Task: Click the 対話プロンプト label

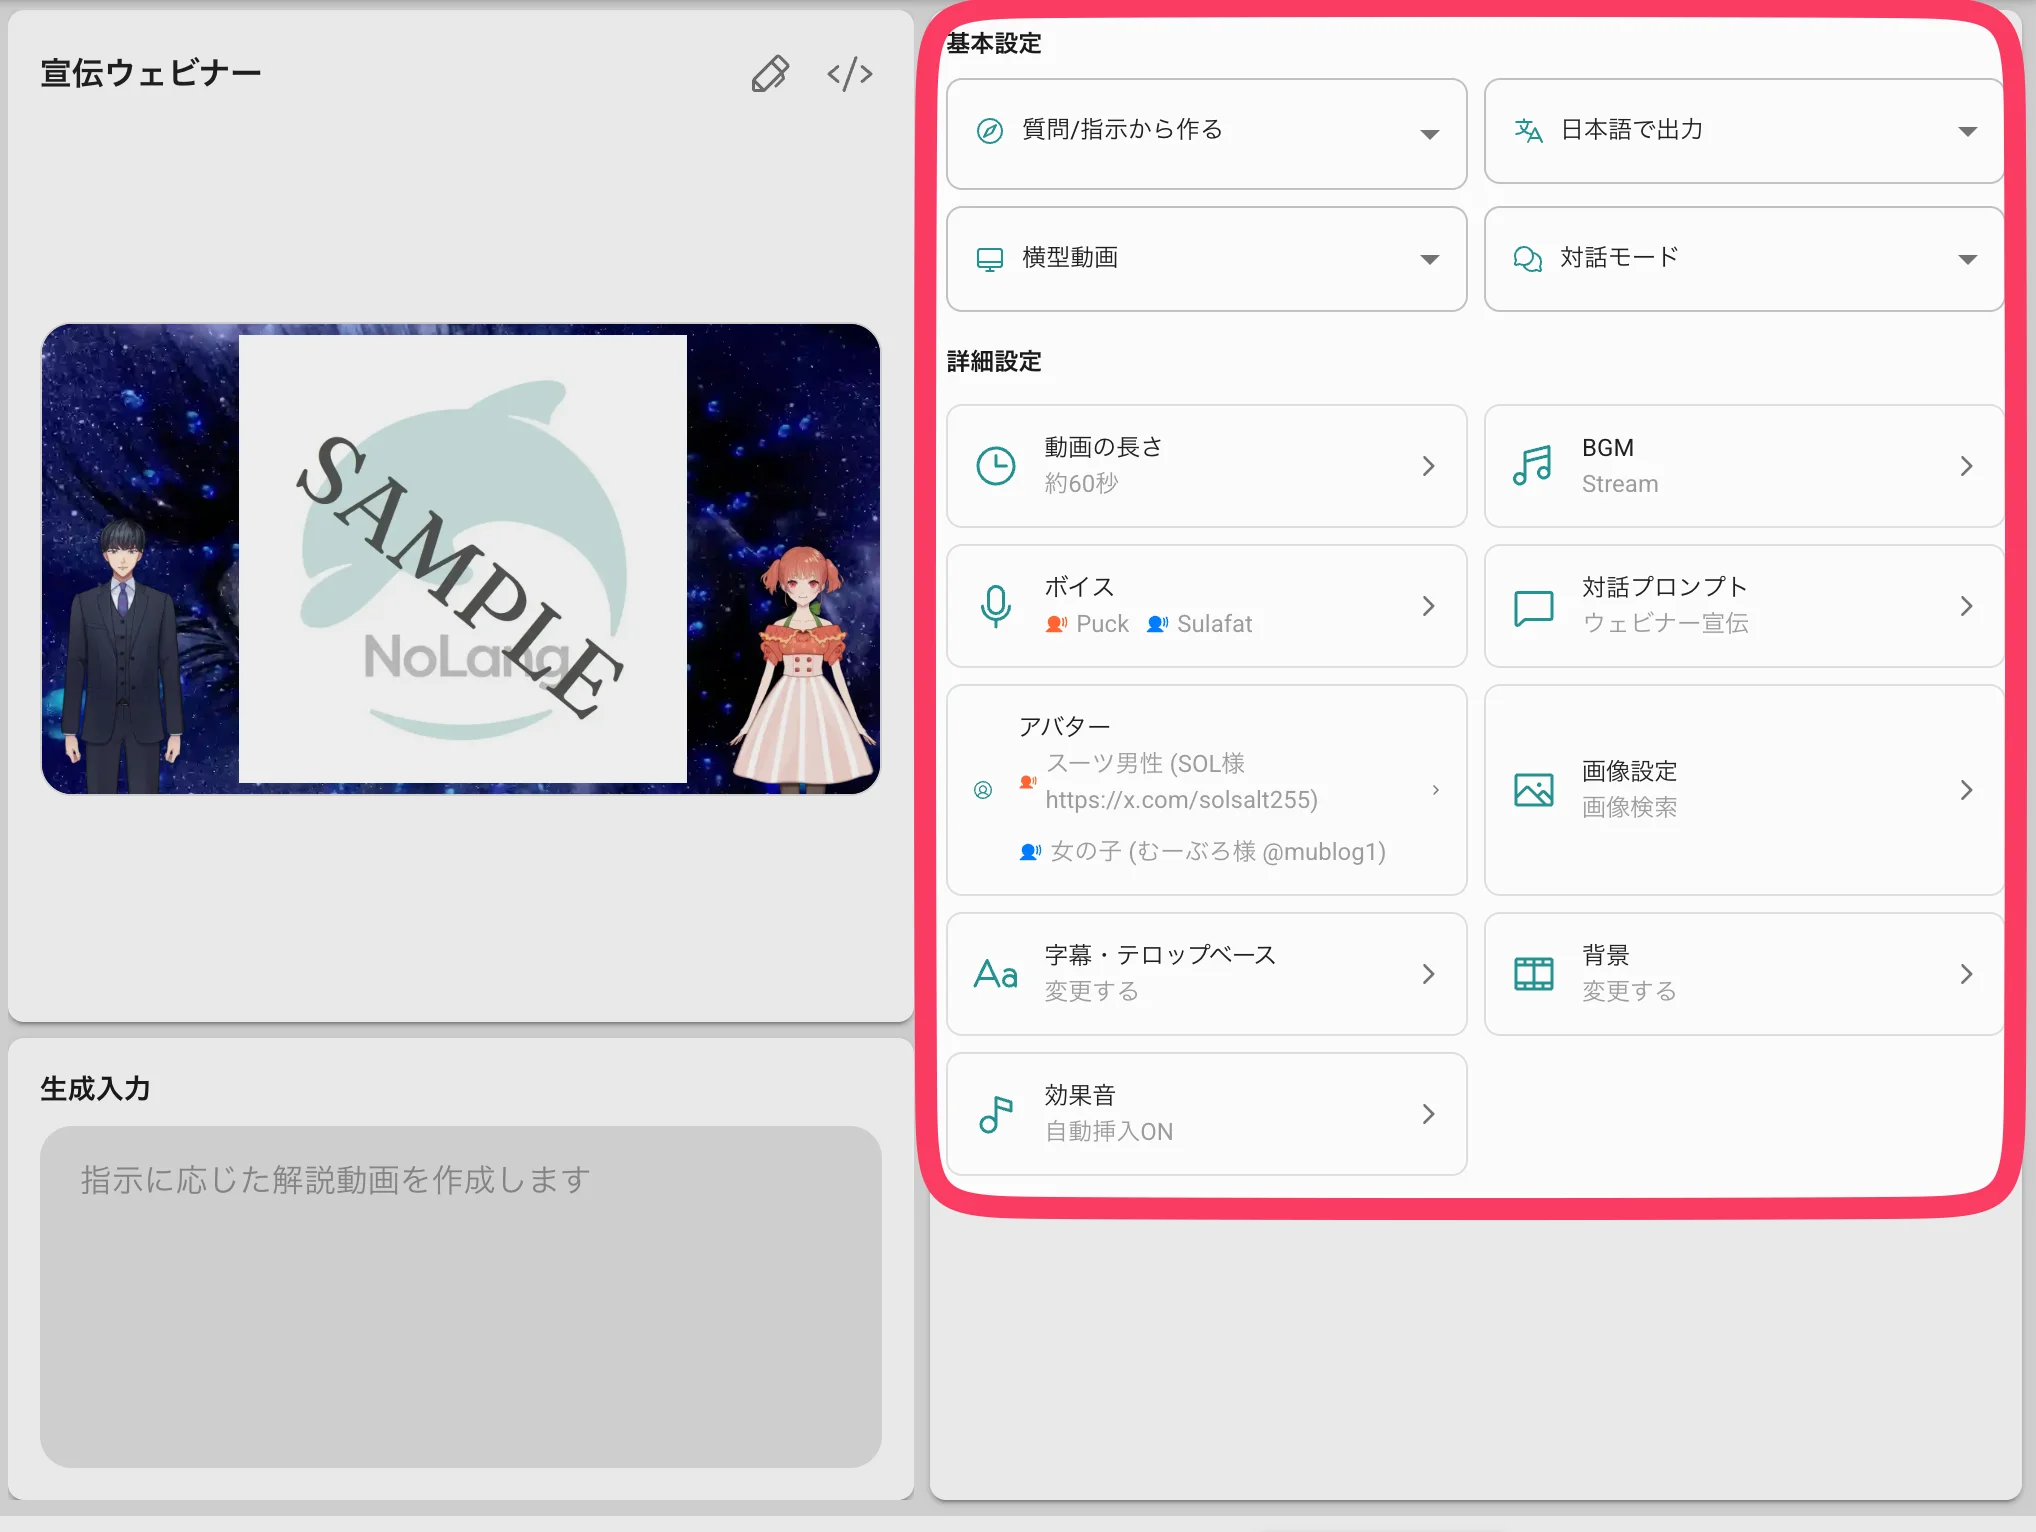Action: pos(1665,587)
